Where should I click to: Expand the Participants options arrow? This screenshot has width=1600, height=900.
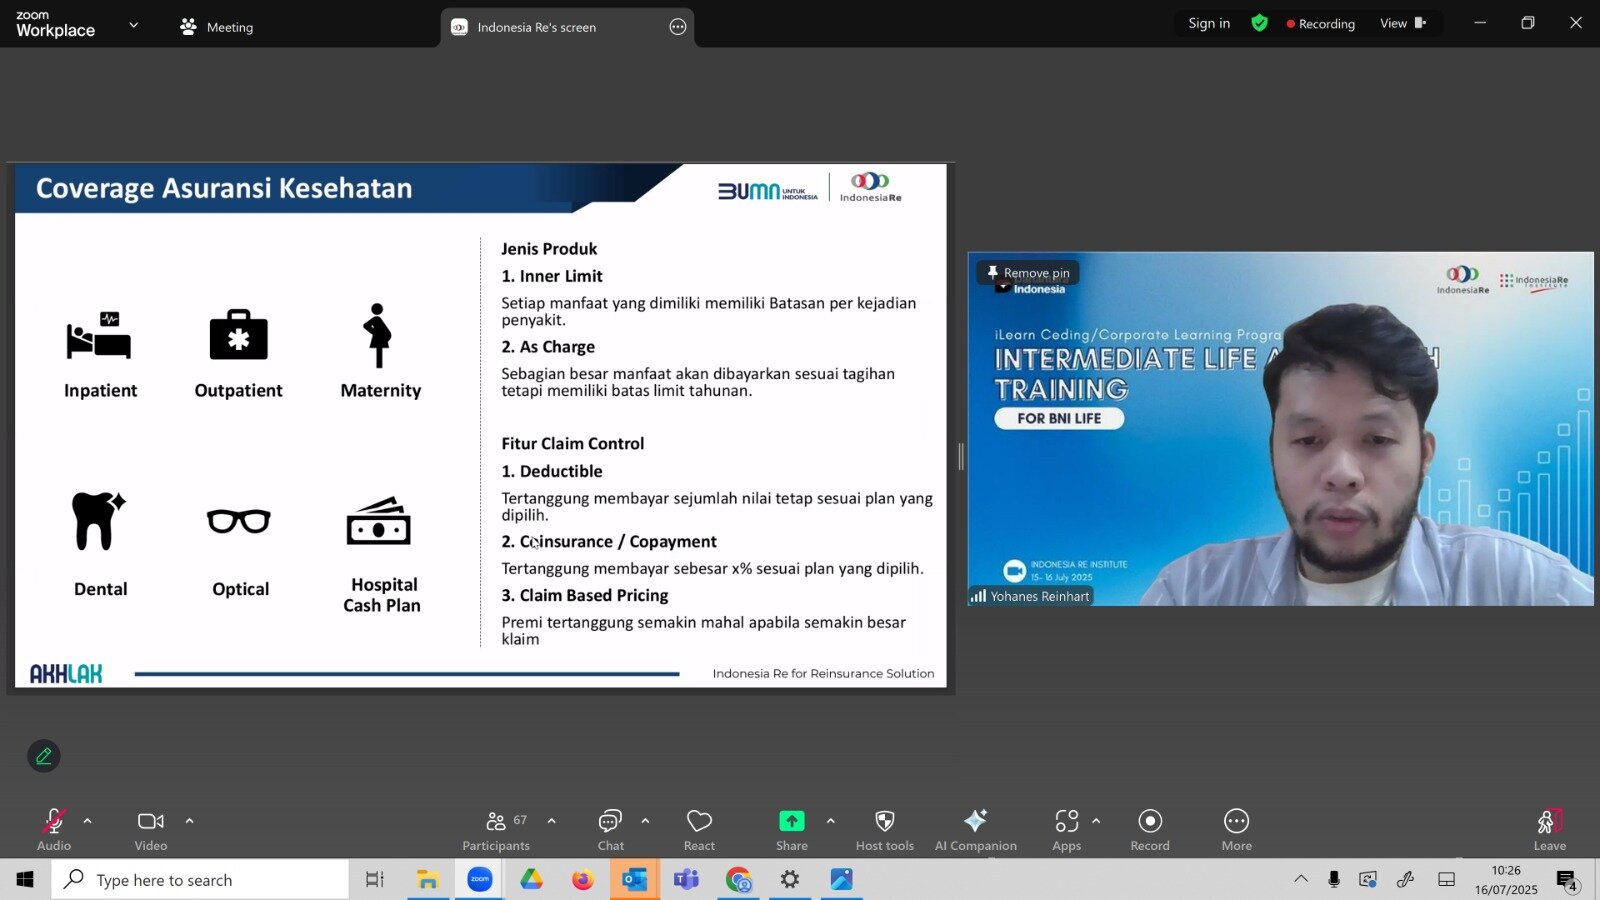[x=551, y=821]
